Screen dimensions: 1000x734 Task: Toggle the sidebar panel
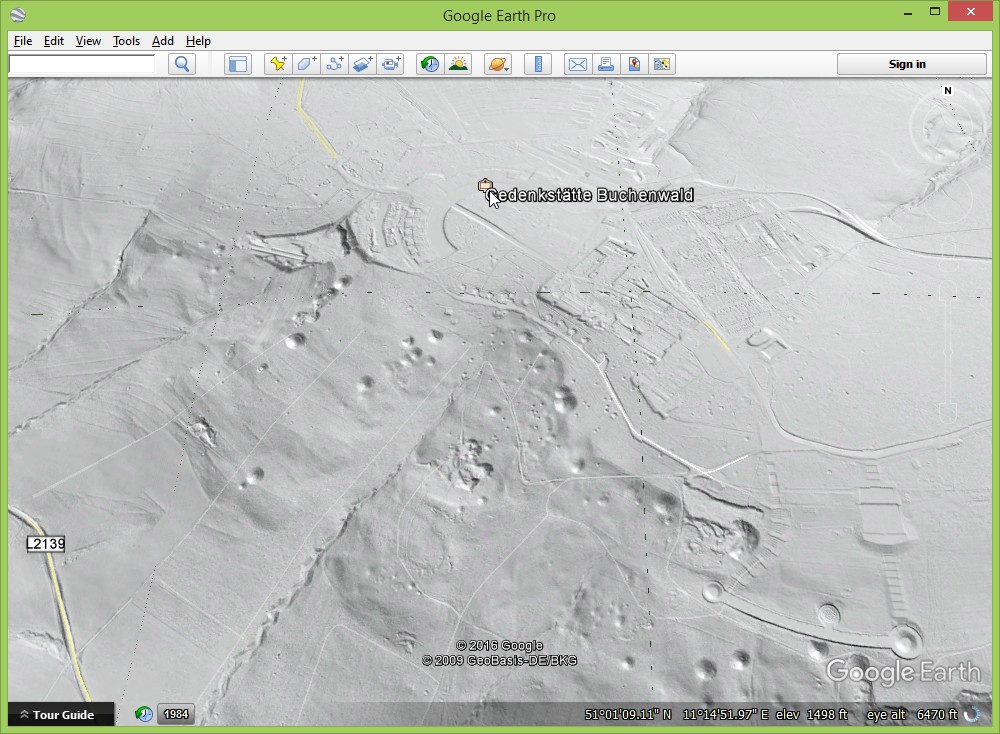click(x=237, y=64)
